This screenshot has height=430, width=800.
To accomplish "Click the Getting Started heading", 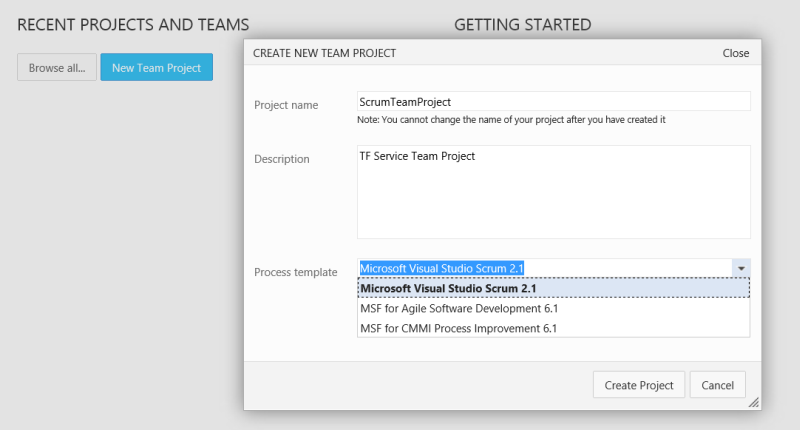I will pyautogui.click(x=522, y=24).
